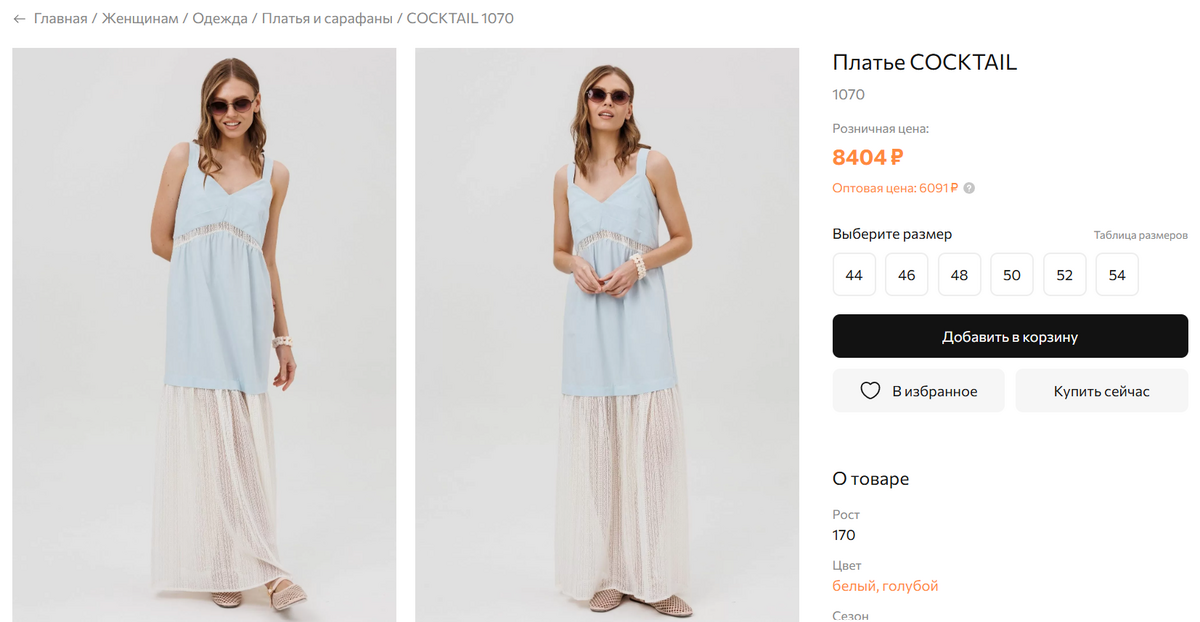
Task: Open Платья и сарафаны breadcrumb category
Action: point(327,19)
